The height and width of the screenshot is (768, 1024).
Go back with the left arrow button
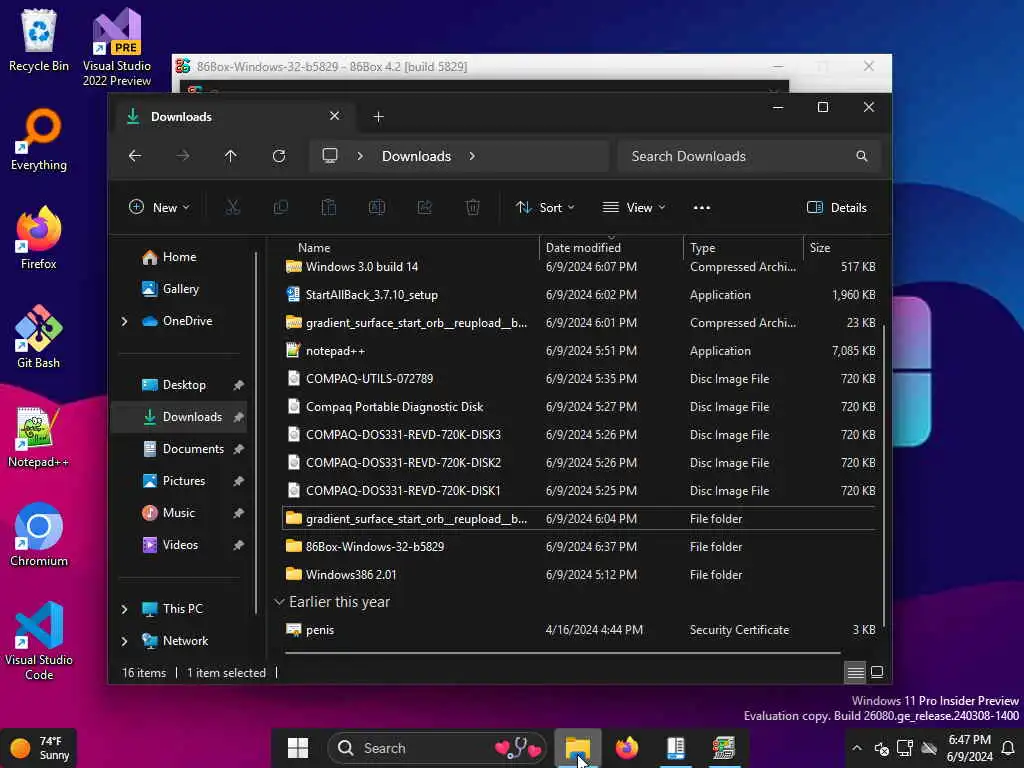[x=135, y=156]
